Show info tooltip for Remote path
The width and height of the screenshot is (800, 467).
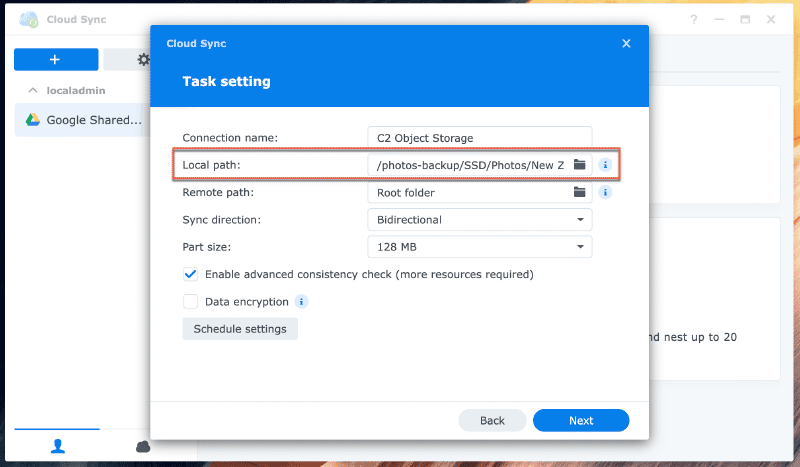(x=604, y=192)
